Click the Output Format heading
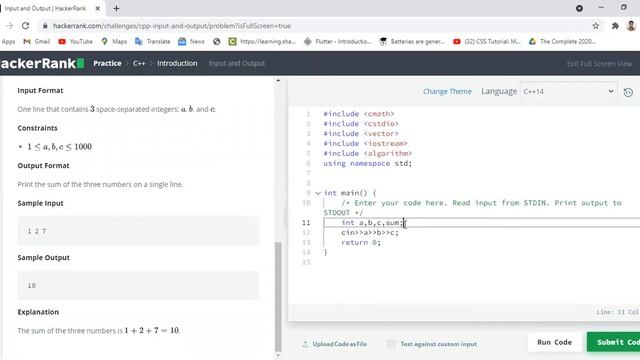640x360 pixels. pos(43,165)
